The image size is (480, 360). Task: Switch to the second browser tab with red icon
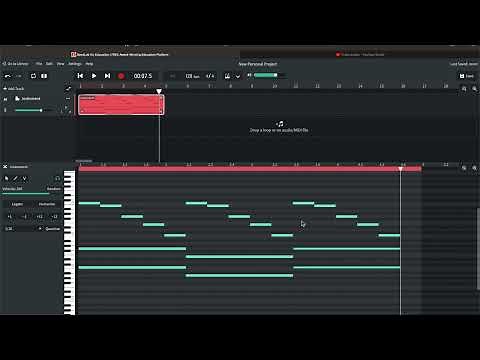pyautogui.click(x=360, y=54)
